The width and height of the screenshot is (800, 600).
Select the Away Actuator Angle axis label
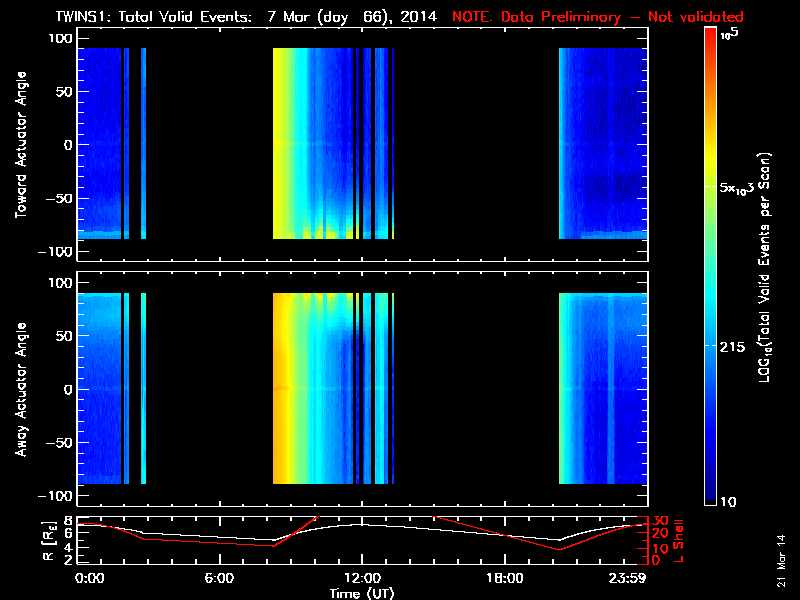[21, 390]
